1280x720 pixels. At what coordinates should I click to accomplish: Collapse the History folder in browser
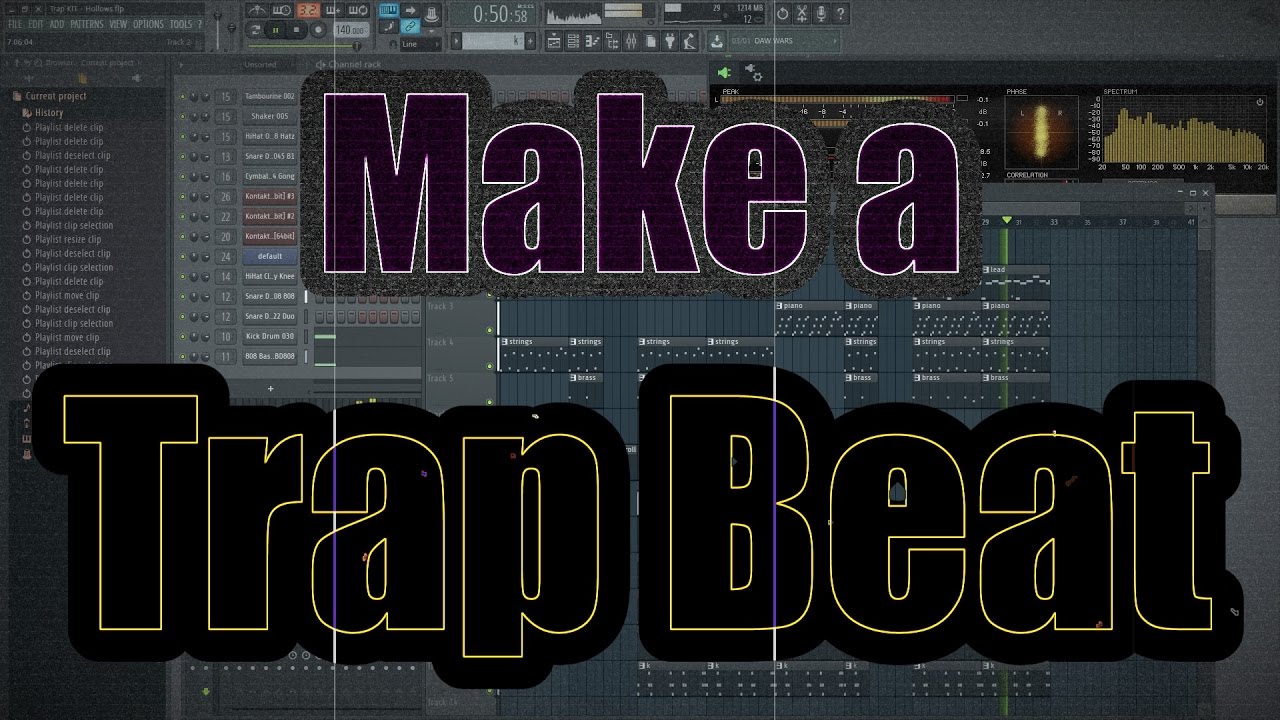pos(42,113)
